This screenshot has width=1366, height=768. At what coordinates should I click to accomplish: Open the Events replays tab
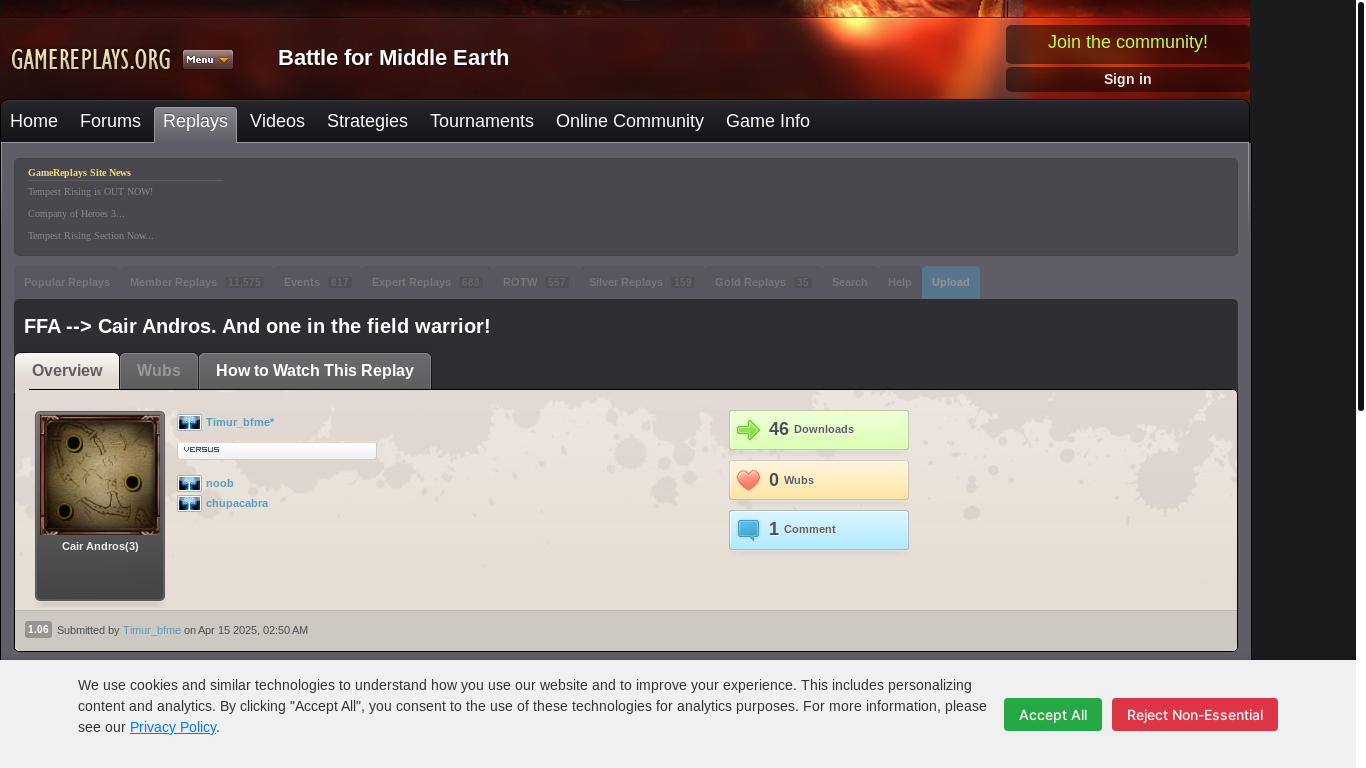pyautogui.click(x=318, y=283)
